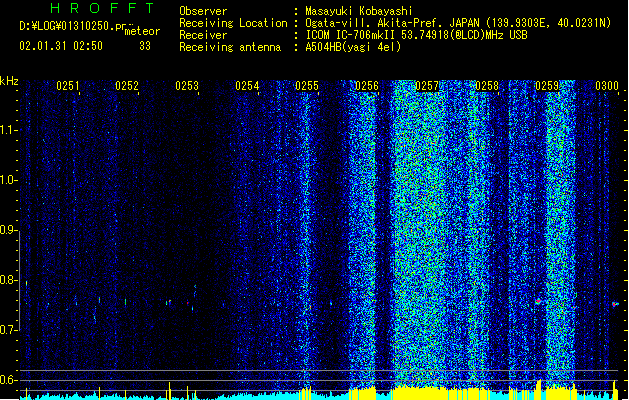Click the 0.6 kHz axis label
The height and width of the screenshot is (400, 629).
point(9,380)
